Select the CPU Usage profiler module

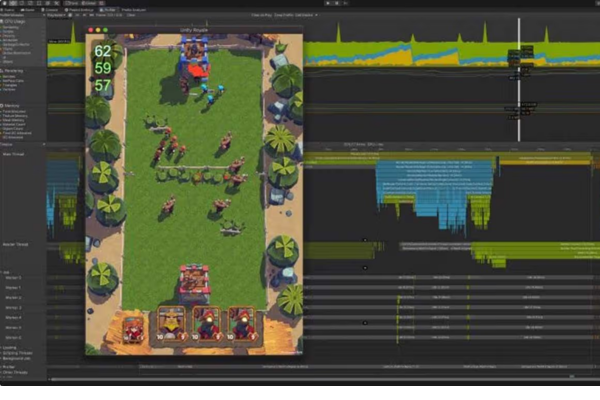(20, 22)
